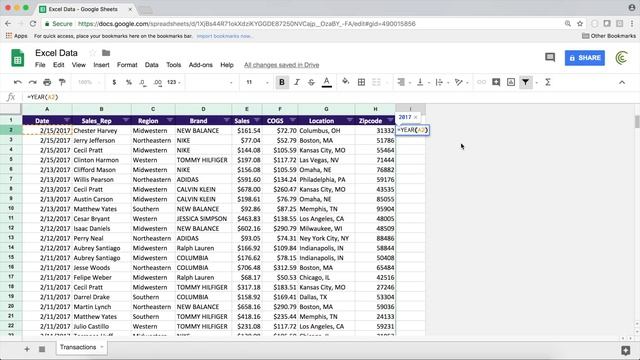Screen dimensions: 640x360
Task: Move document with folder icon
Action: 106,53
